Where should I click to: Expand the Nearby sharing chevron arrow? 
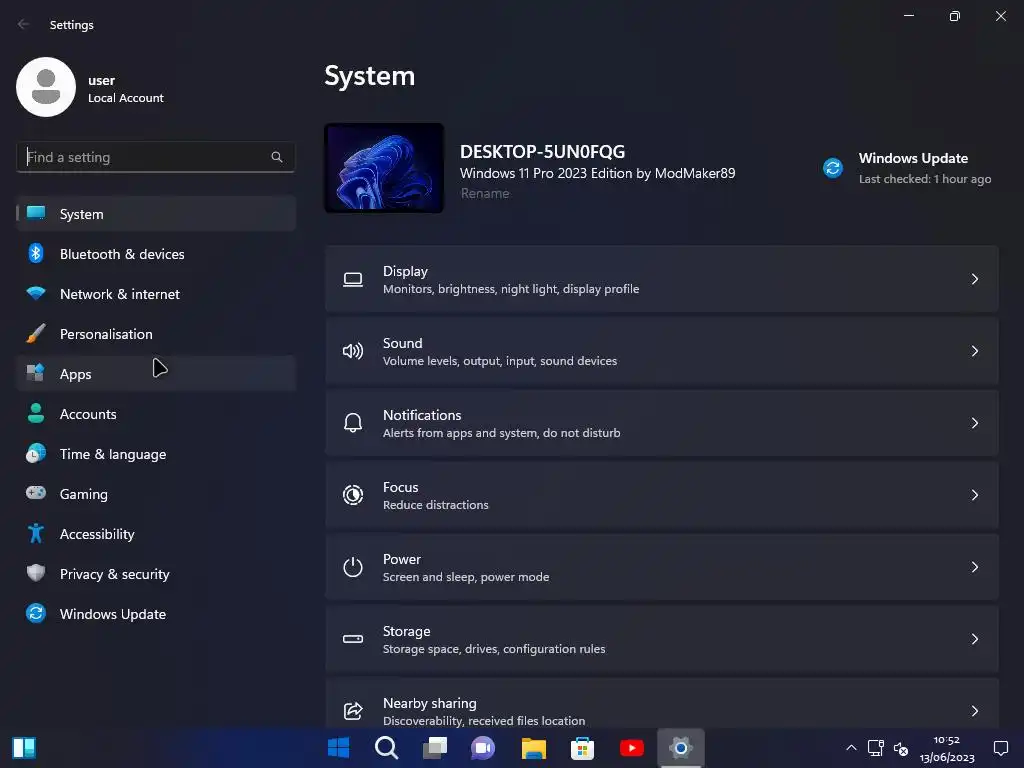pyautogui.click(x=974, y=711)
